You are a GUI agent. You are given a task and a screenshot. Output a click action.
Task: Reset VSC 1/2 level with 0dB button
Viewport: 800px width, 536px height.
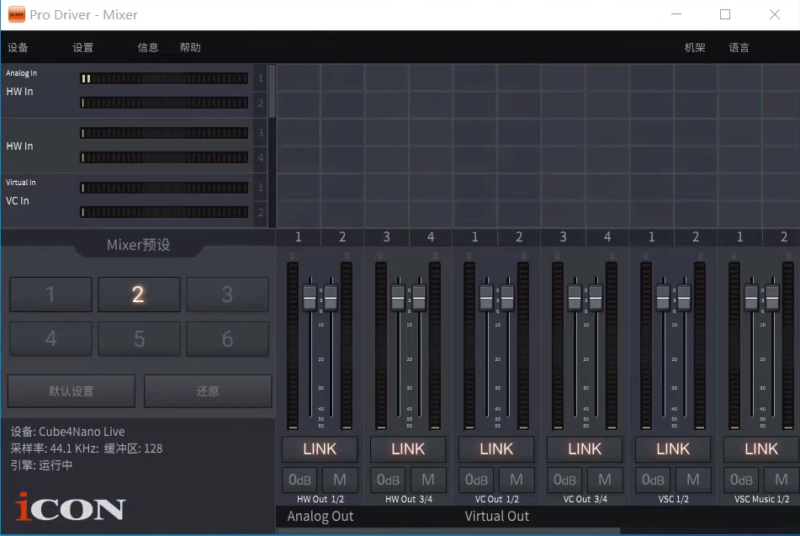[653, 480]
